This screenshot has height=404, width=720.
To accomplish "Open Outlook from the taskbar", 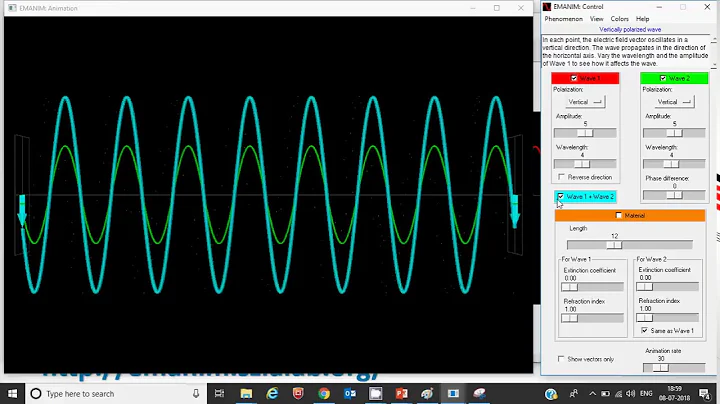I will 350,393.
